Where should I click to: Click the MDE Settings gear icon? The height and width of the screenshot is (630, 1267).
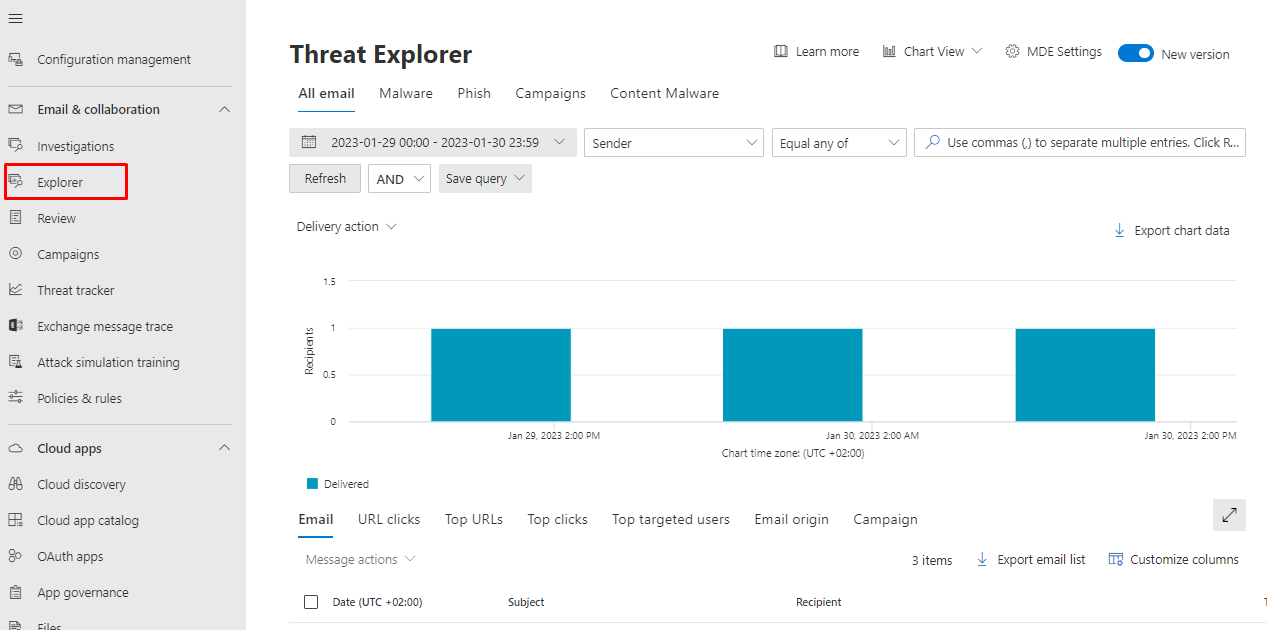1012,52
